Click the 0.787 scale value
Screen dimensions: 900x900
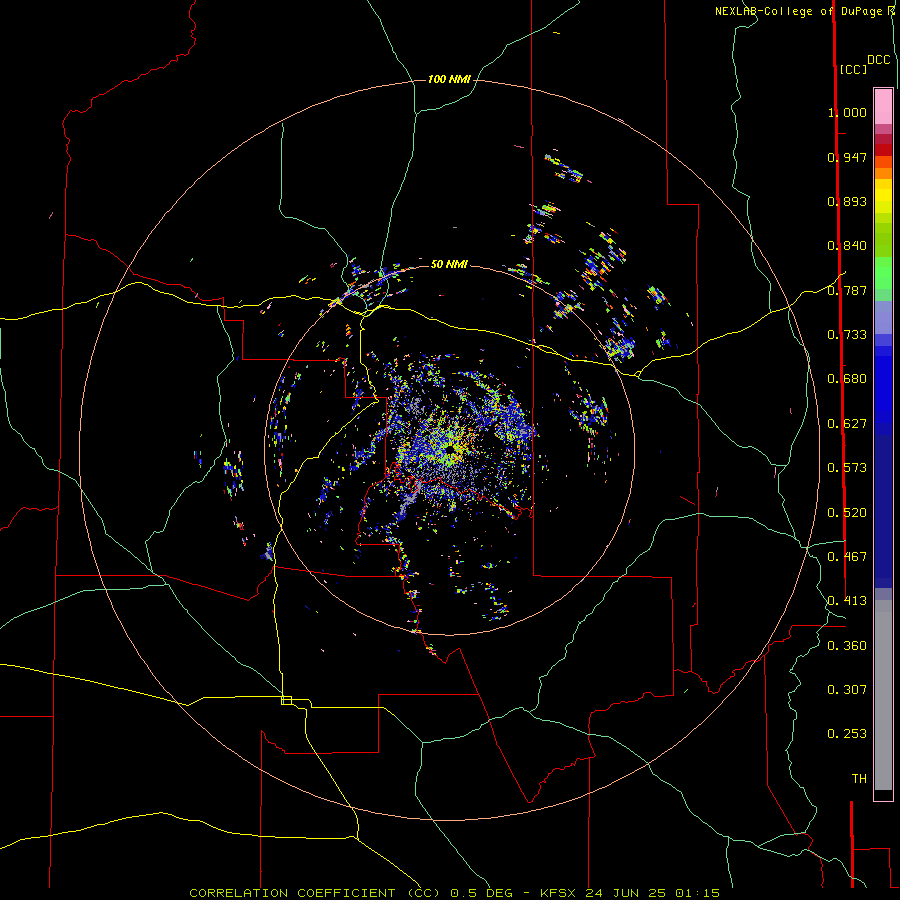(847, 290)
